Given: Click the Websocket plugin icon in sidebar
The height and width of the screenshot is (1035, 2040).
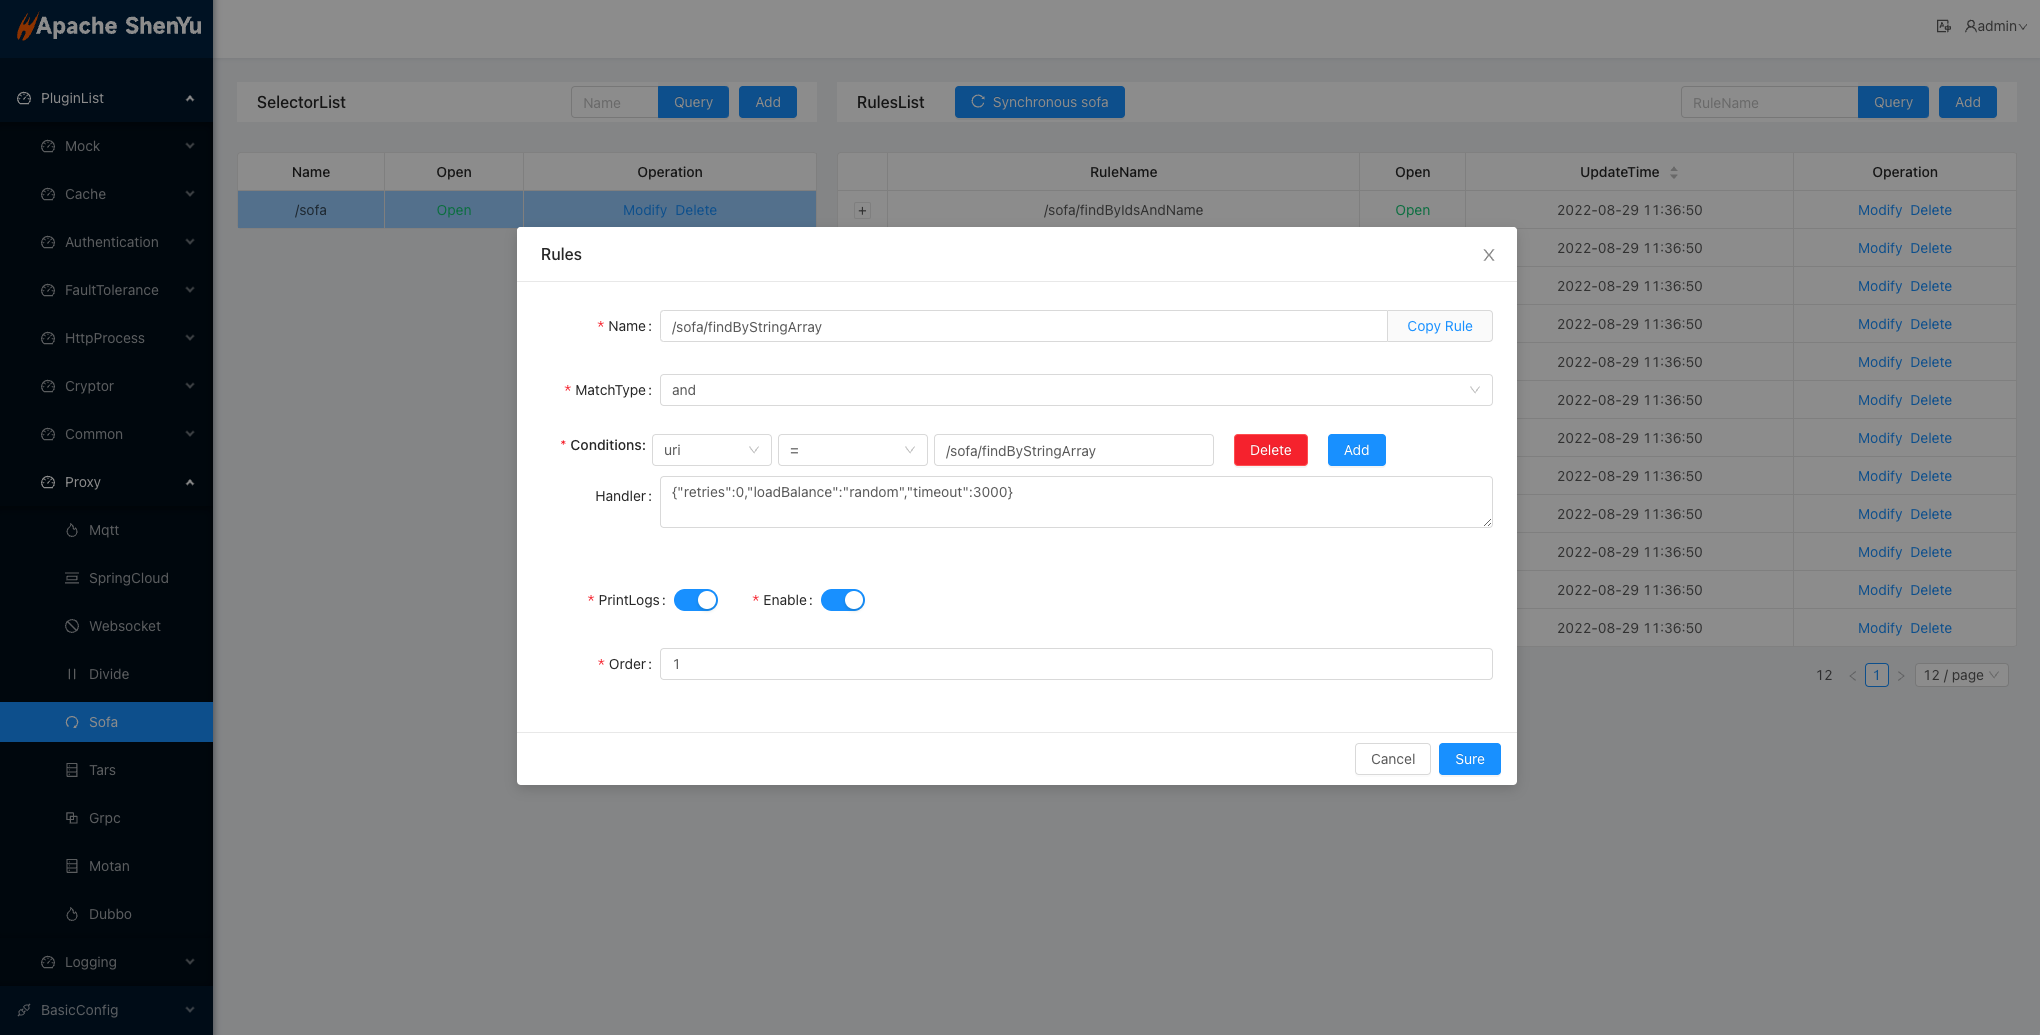Looking at the screenshot, I should point(72,626).
